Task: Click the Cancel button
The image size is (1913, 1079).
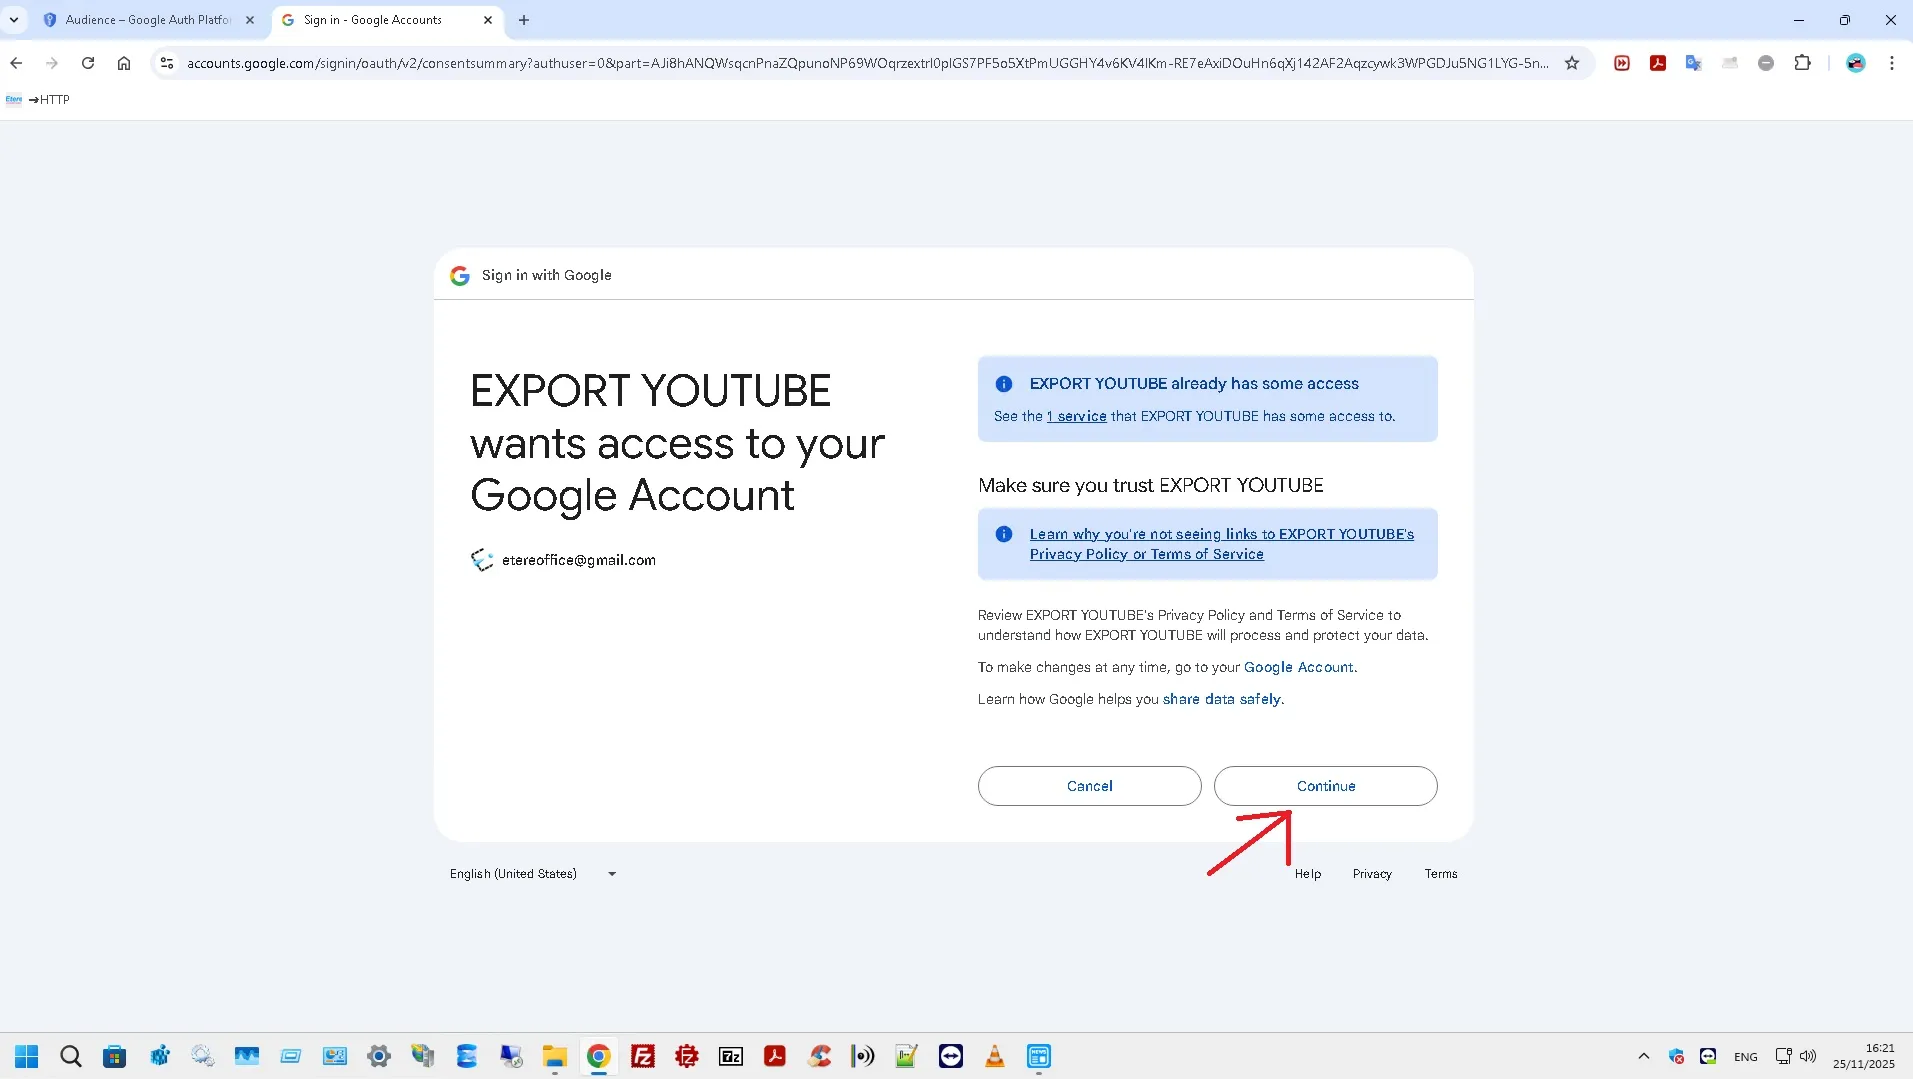Action: (x=1089, y=786)
